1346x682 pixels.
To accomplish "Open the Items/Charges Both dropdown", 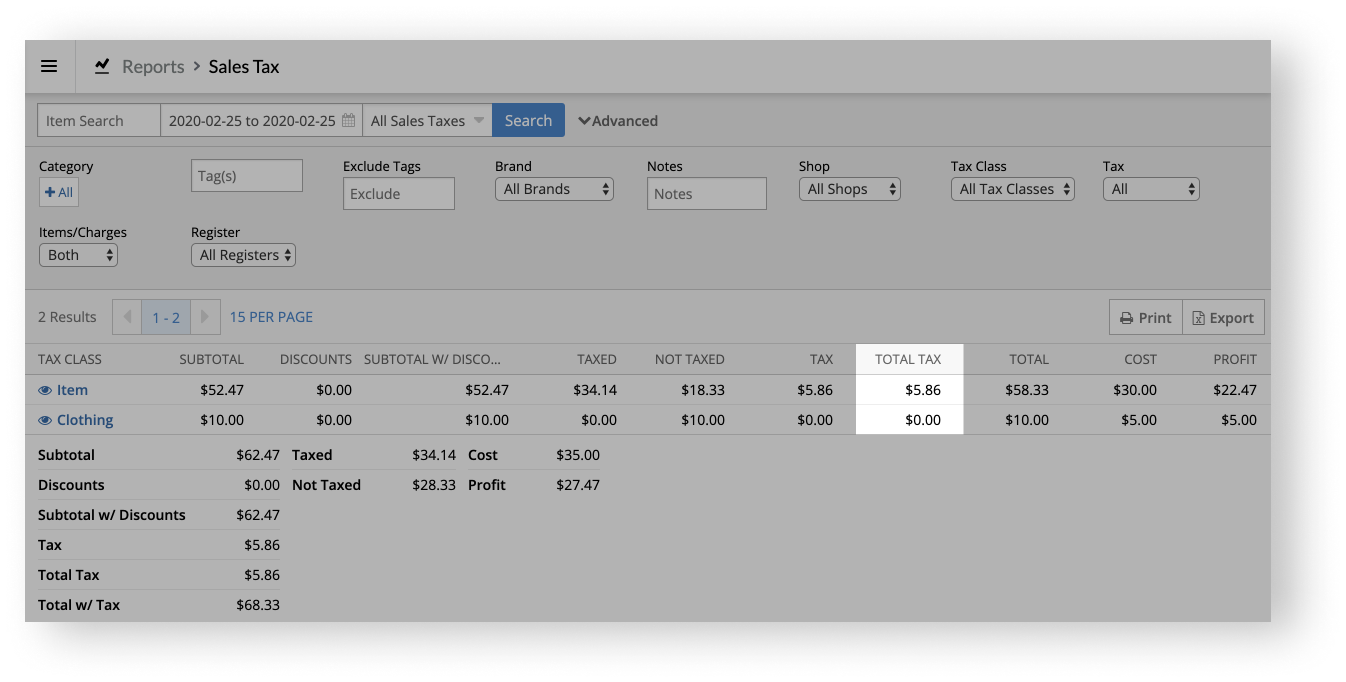I will click(78, 255).
